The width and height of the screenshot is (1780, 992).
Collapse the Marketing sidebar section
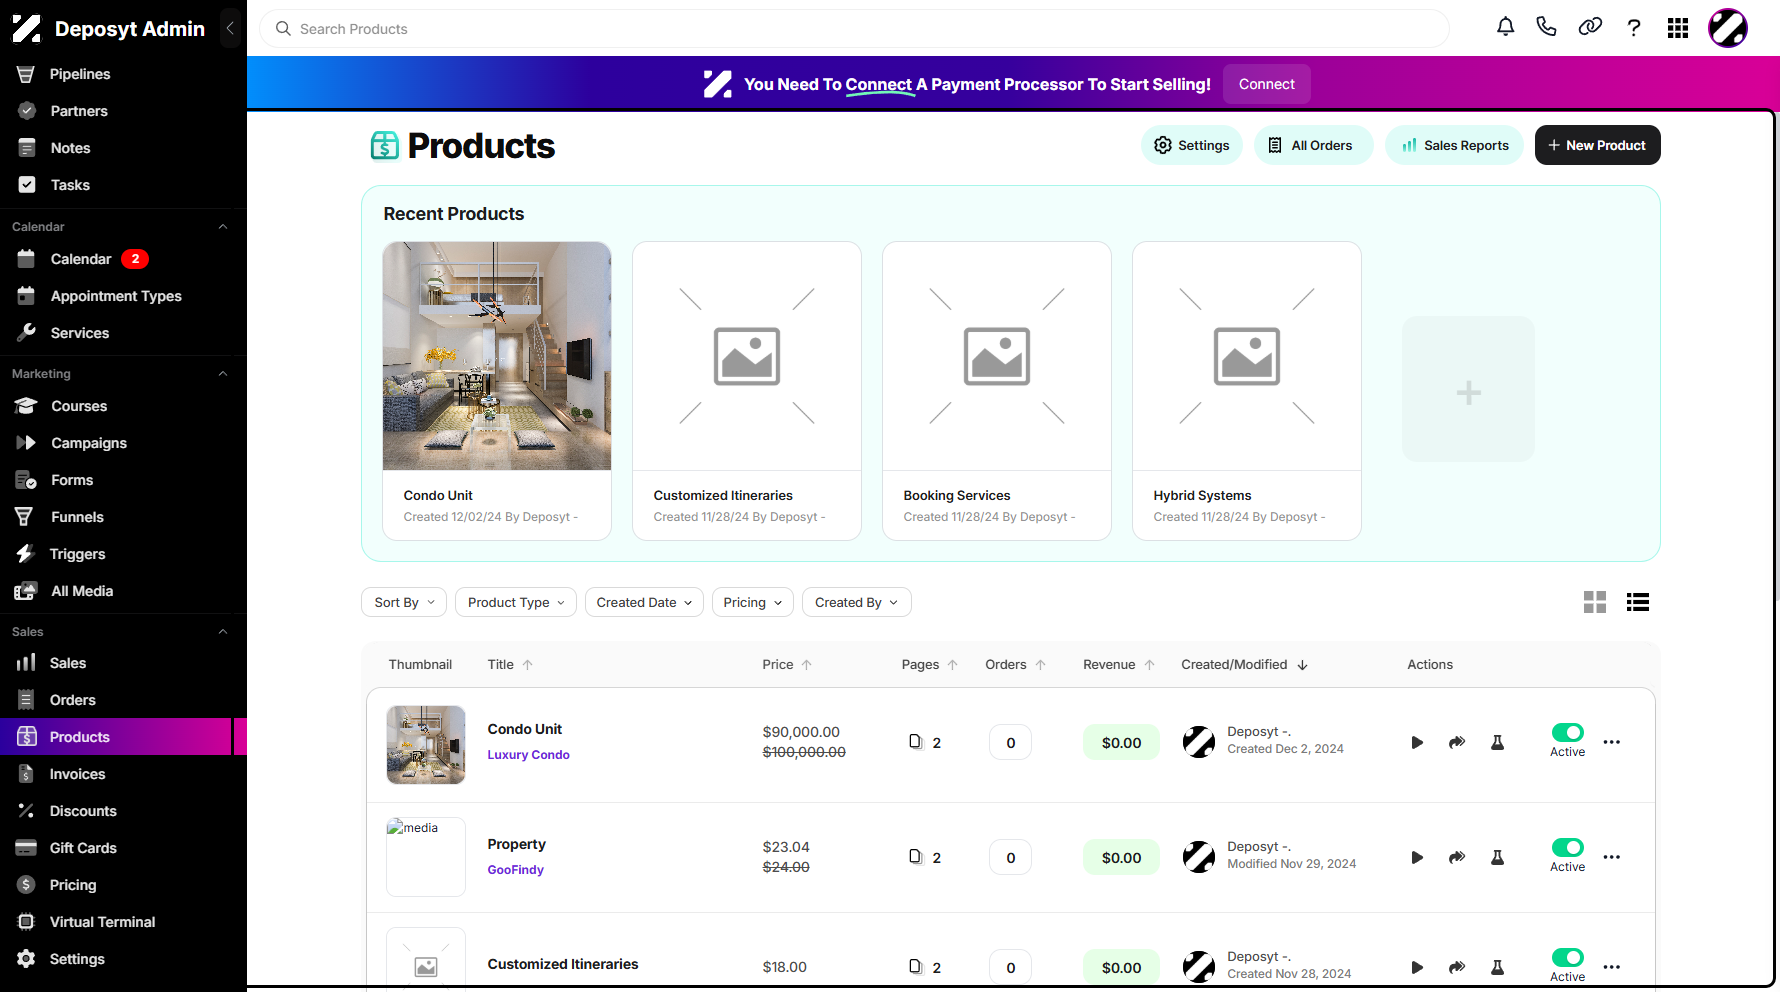[223, 374]
